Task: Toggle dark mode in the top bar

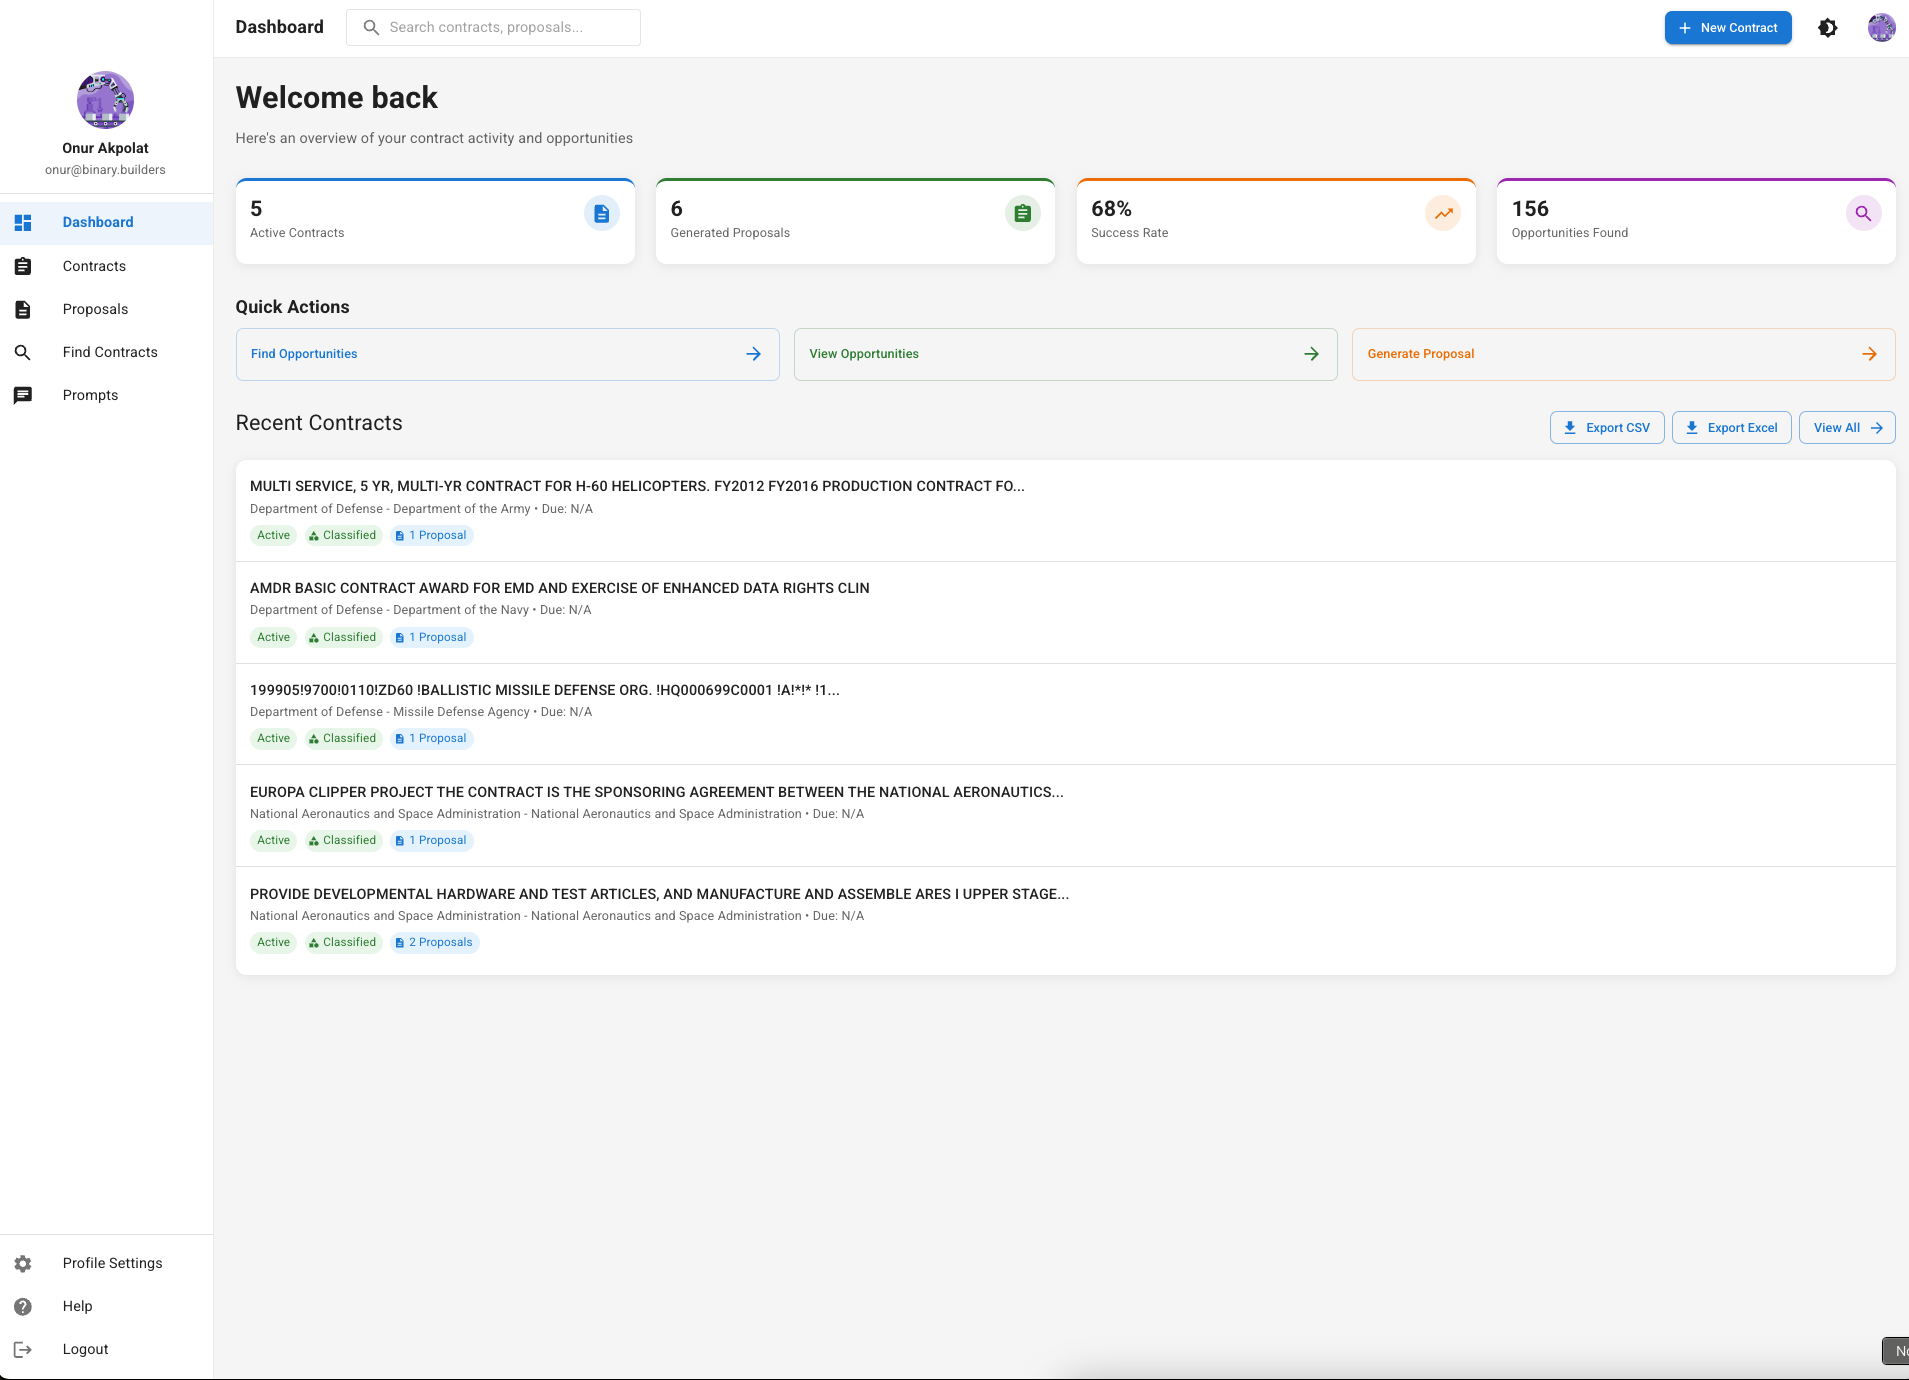Action: tap(1827, 27)
